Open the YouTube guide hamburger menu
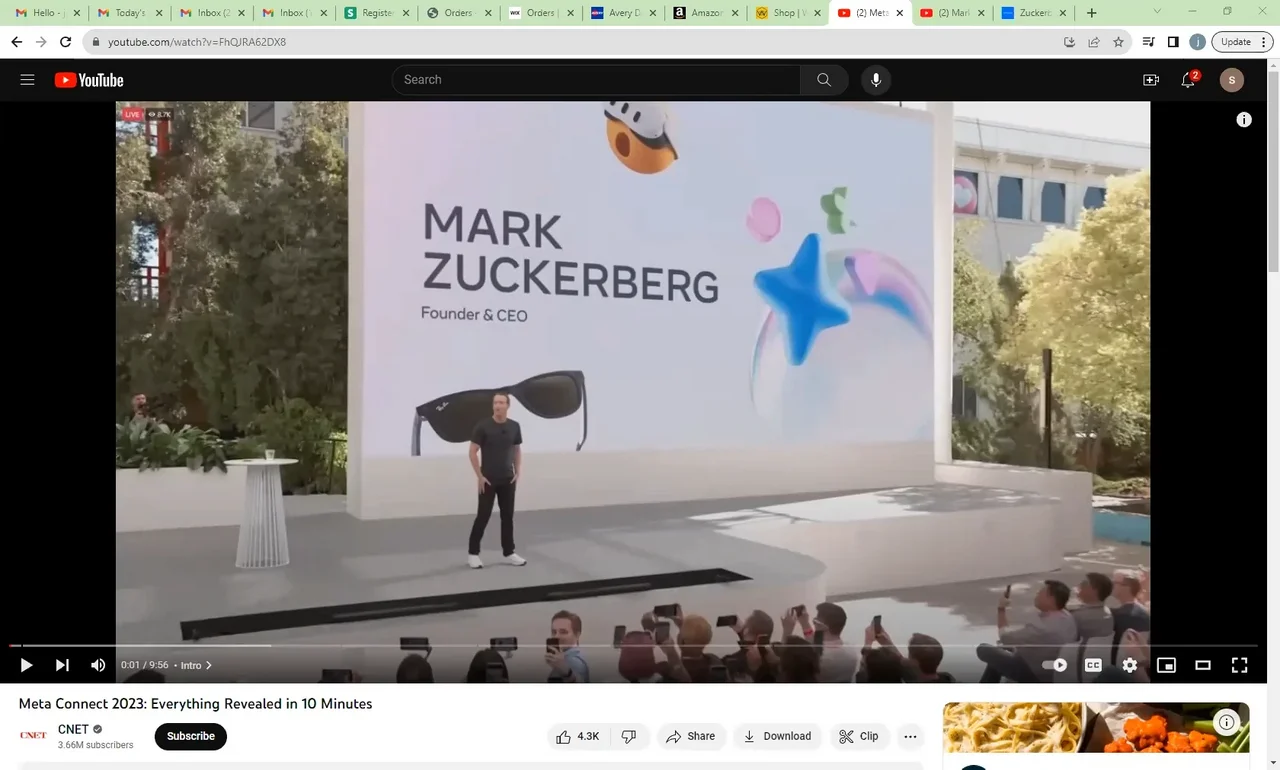Viewport: 1280px width, 770px height. pos(27,80)
